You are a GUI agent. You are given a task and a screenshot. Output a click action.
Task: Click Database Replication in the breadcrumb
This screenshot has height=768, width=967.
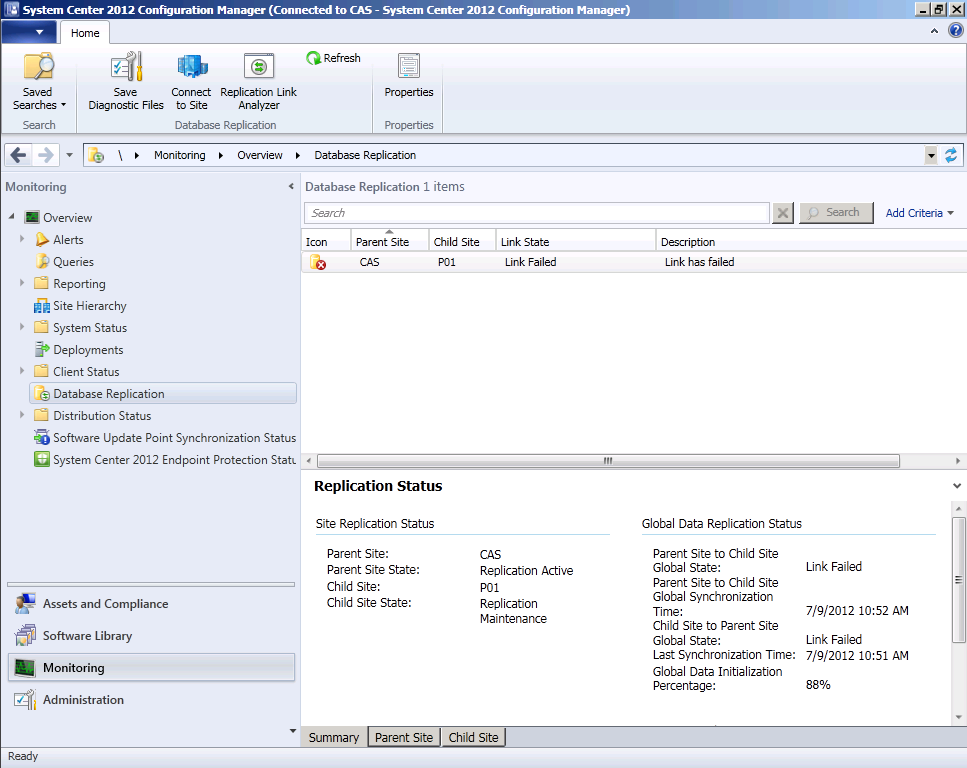click(365, 155)
